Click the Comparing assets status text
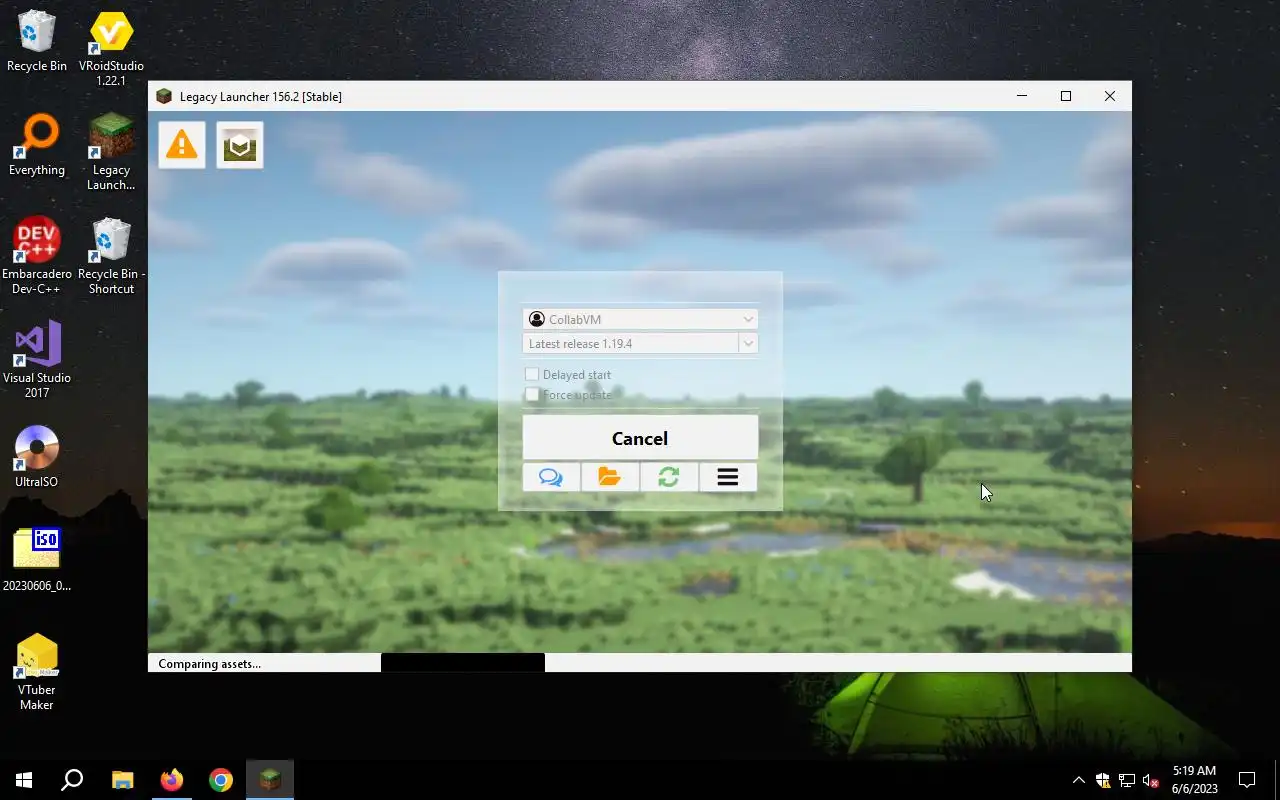Image resolution: width=1280 pixels, height=800 pixels. [209, 663]
